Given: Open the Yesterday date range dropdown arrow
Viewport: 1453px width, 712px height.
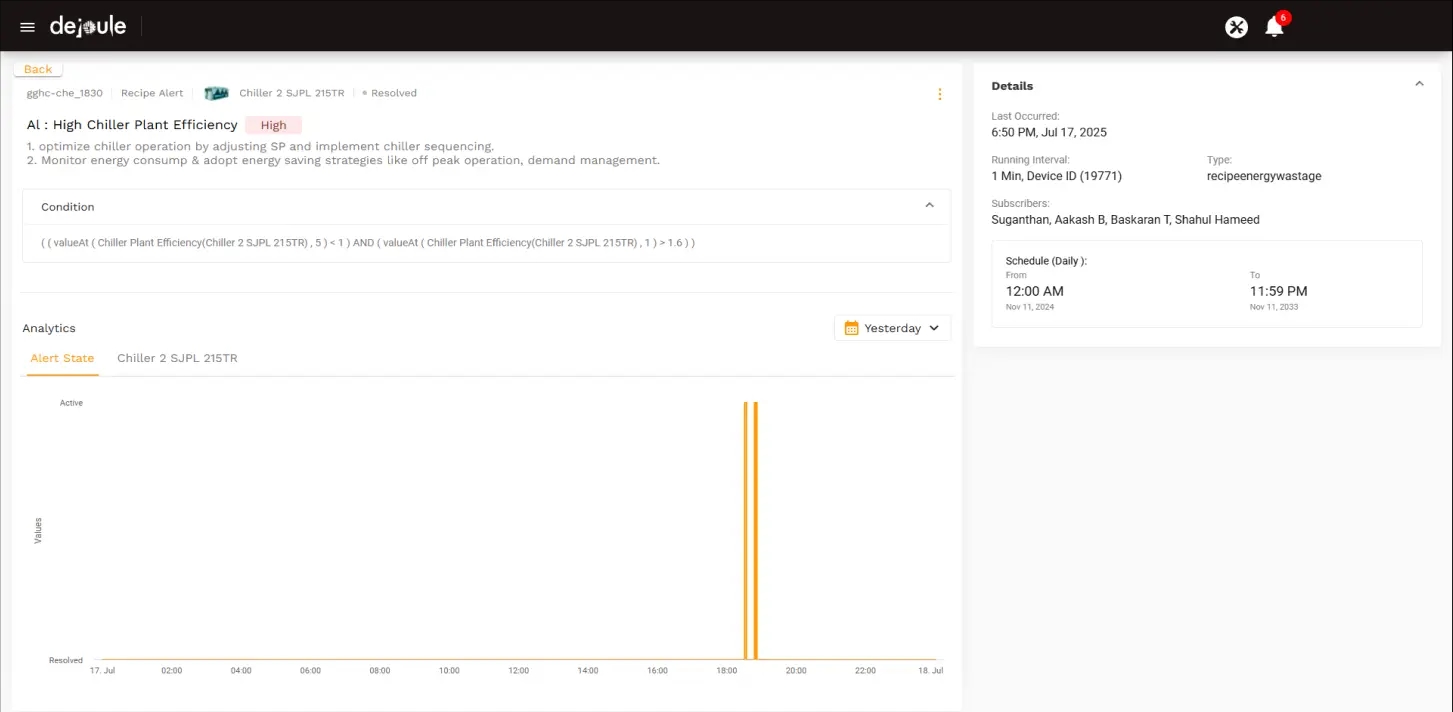Looking at the screenshot, I should click(934, 328).
